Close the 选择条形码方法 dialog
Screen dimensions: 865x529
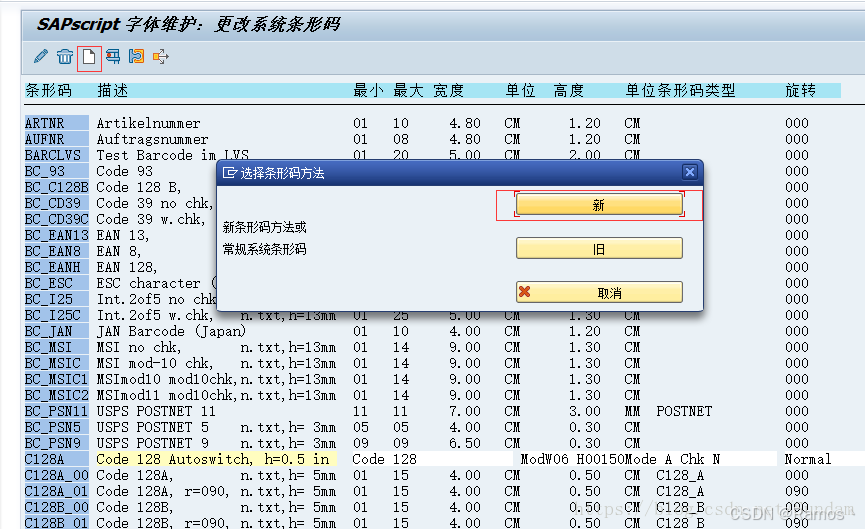tap(690, 172)
